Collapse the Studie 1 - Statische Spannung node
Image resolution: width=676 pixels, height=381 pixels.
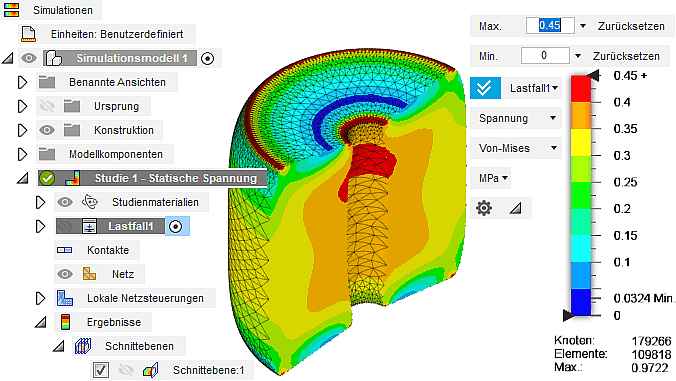click(x=22, y=178)
